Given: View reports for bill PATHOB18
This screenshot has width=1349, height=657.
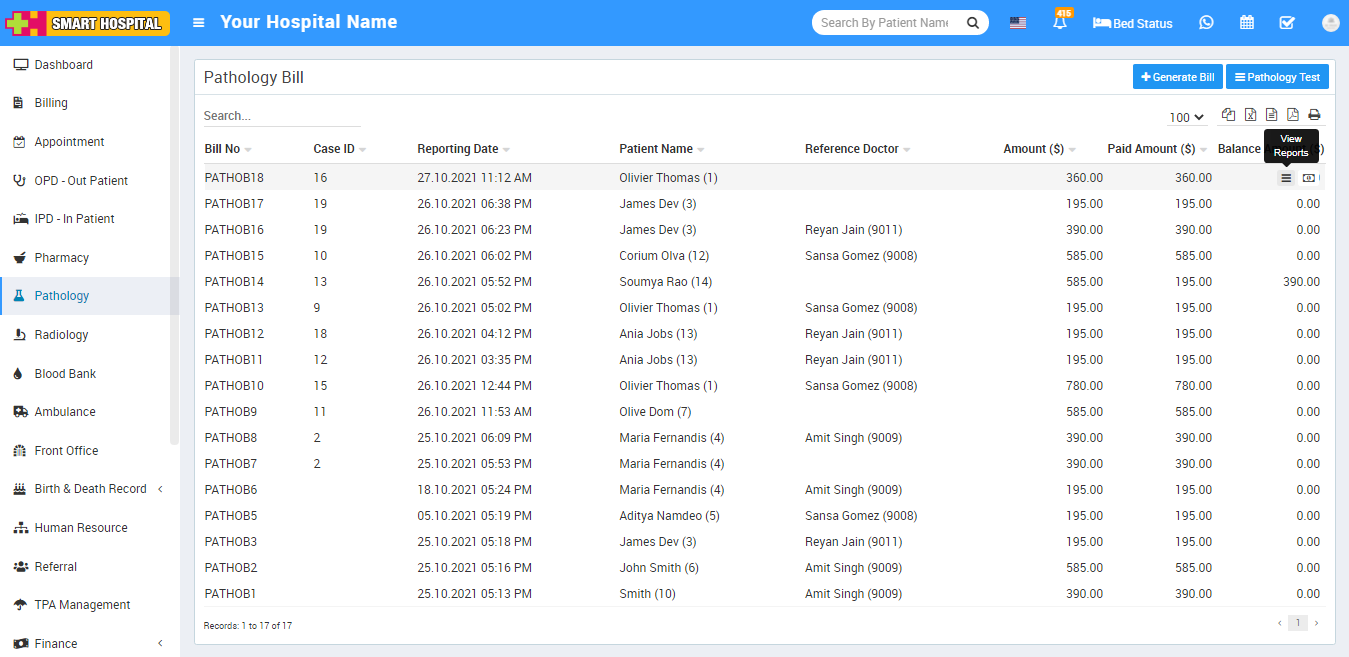Looking at the screenshot, I should 1286,178.
